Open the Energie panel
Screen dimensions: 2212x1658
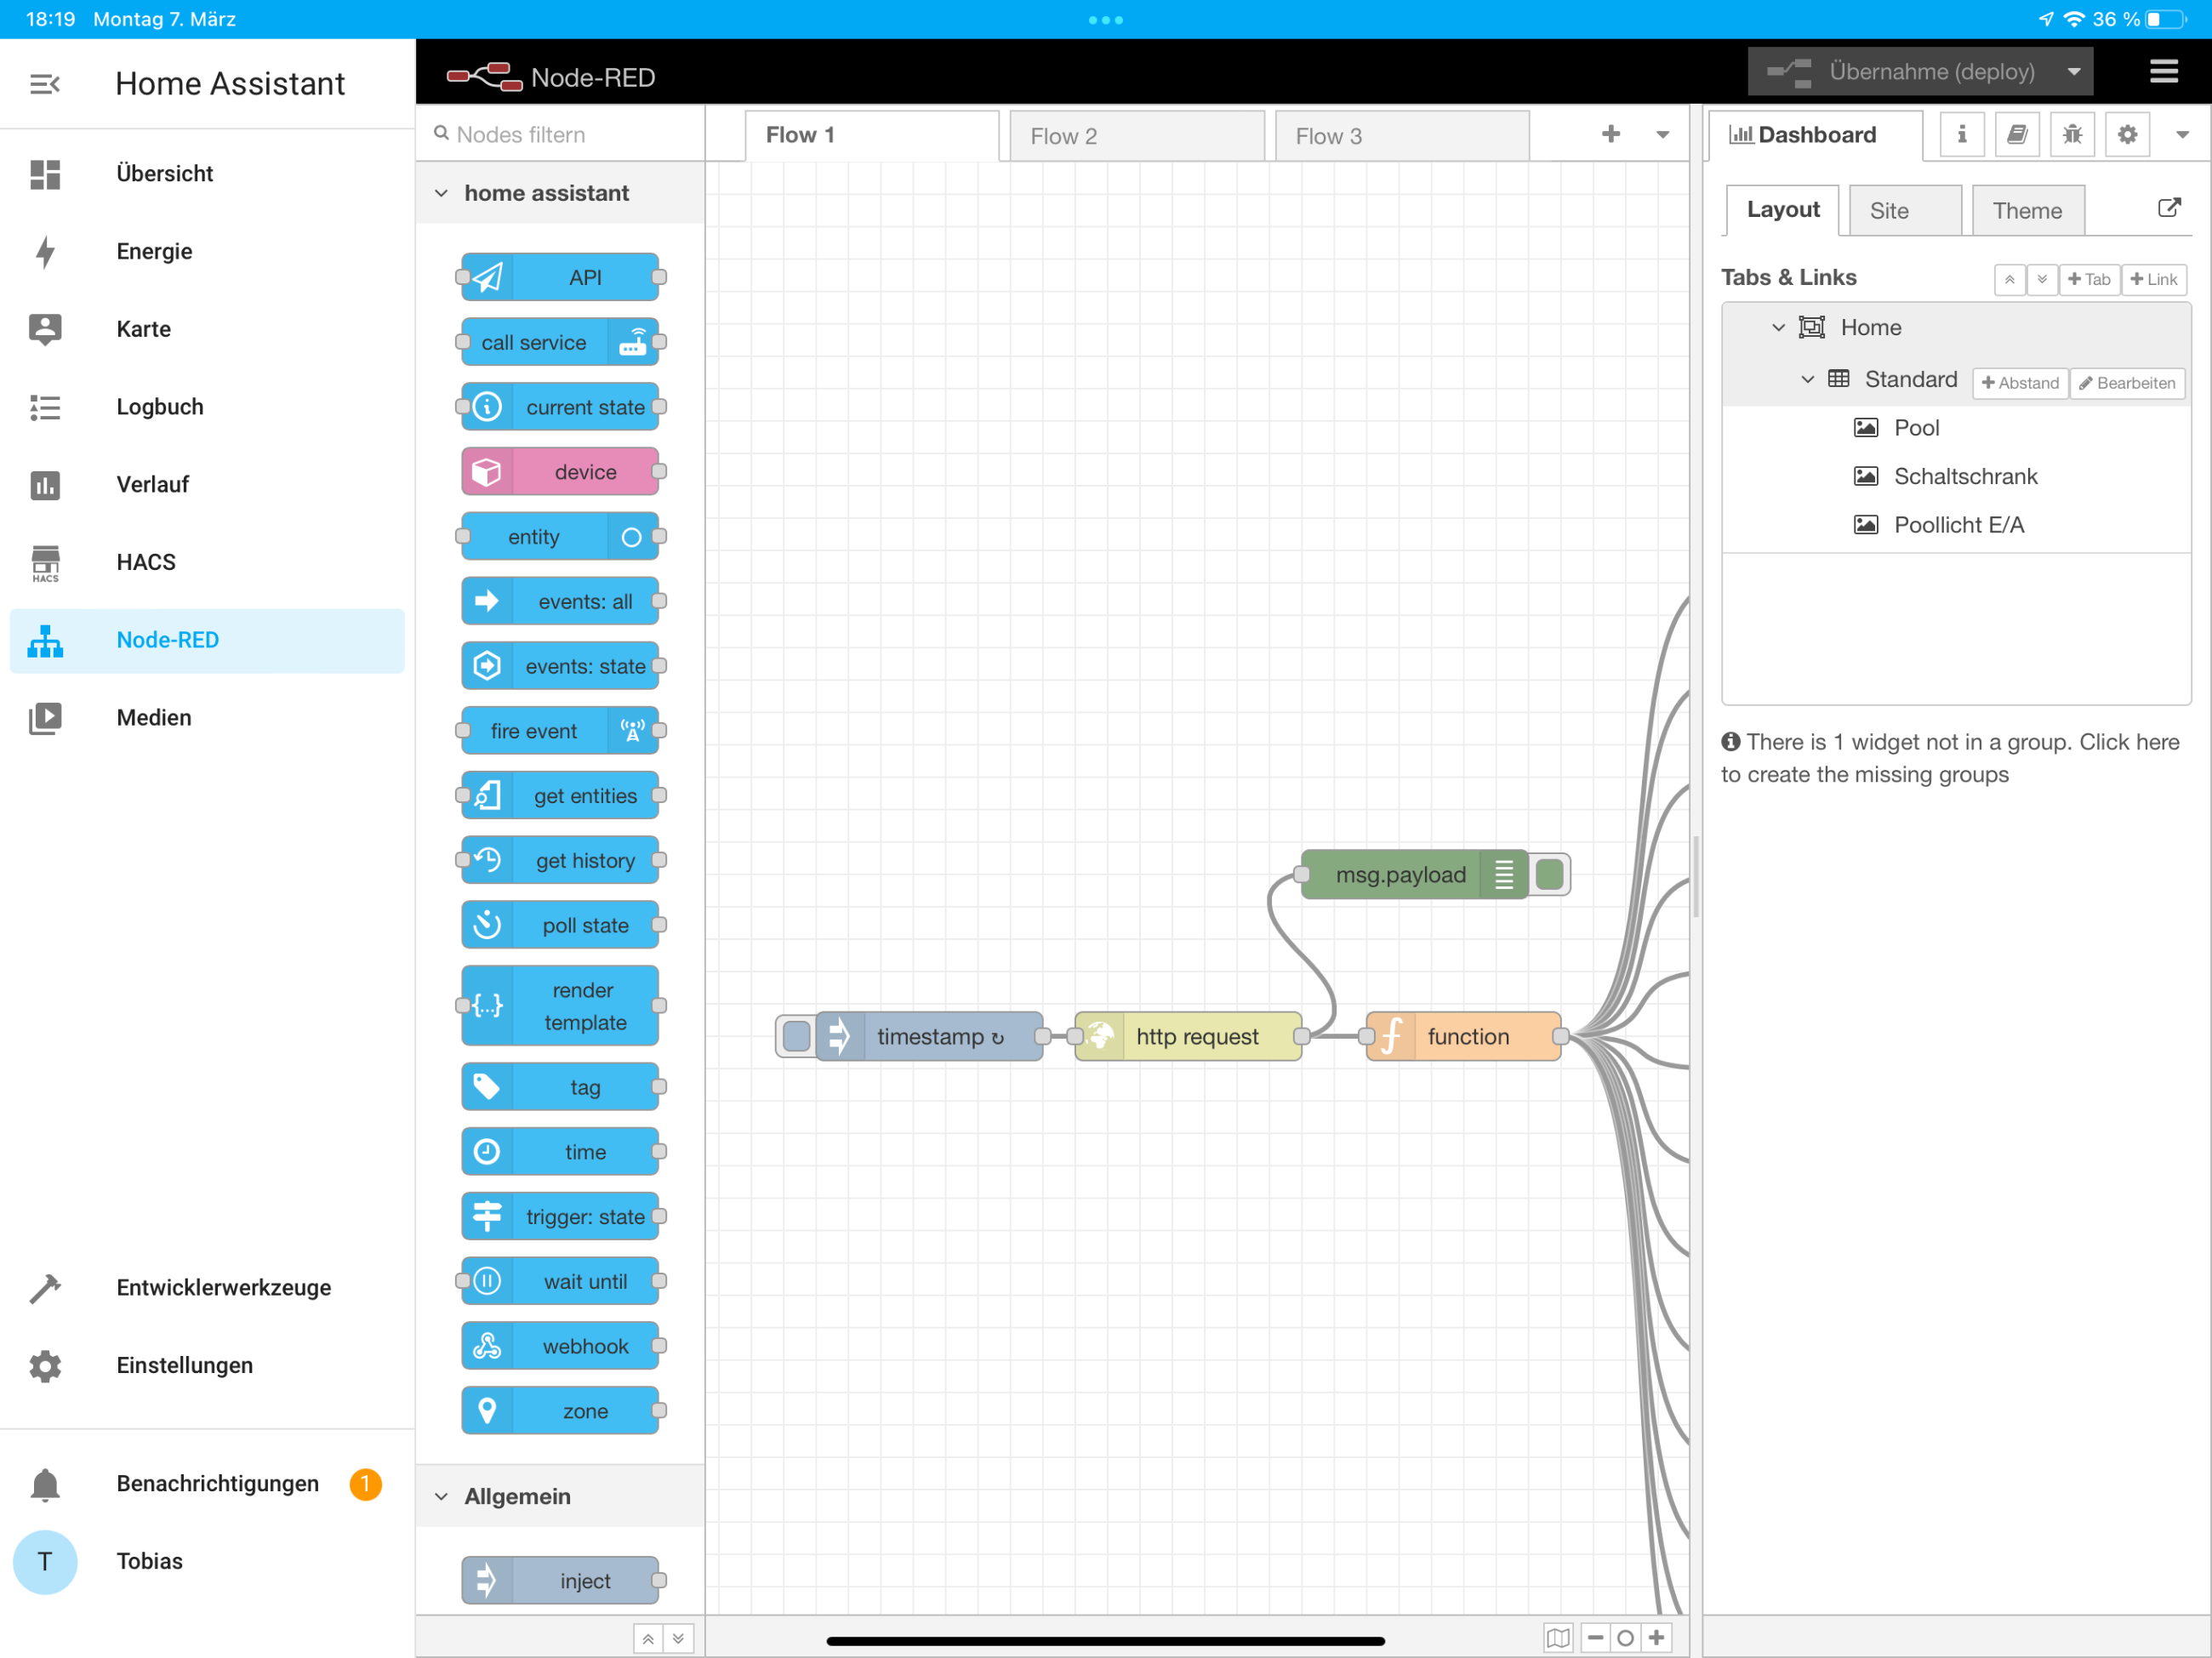pos(207,252)
